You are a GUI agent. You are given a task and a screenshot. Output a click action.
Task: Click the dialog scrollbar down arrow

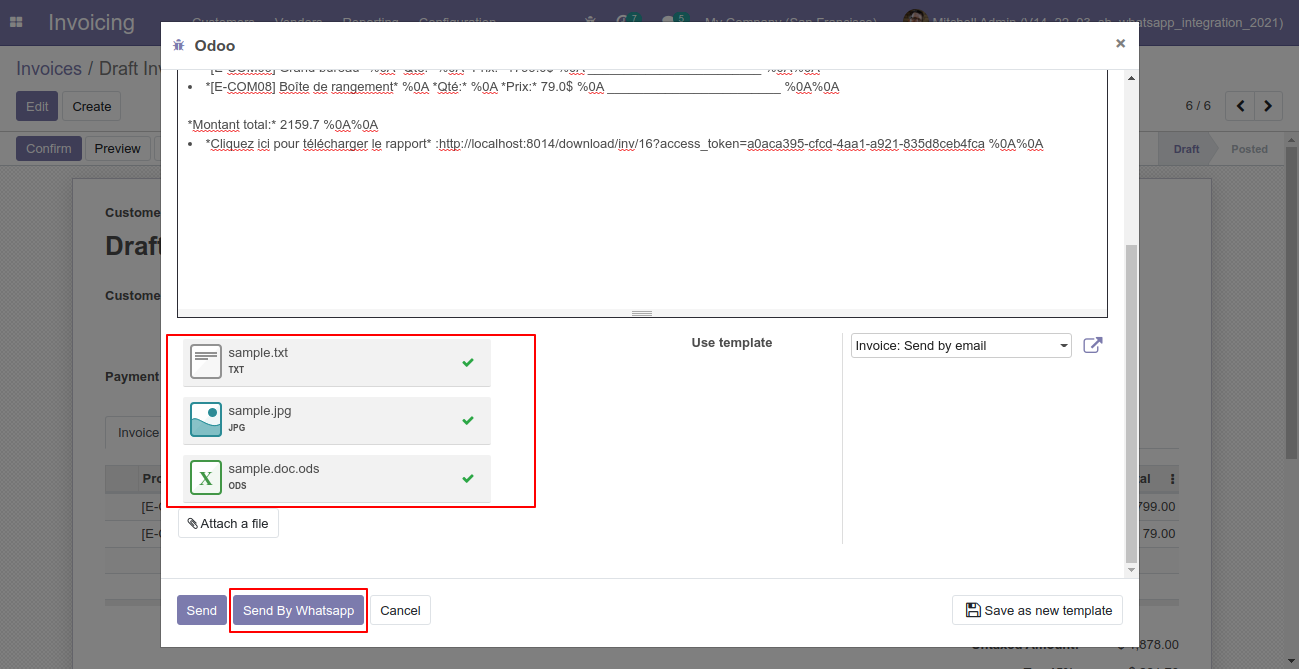coord(1131,570)
